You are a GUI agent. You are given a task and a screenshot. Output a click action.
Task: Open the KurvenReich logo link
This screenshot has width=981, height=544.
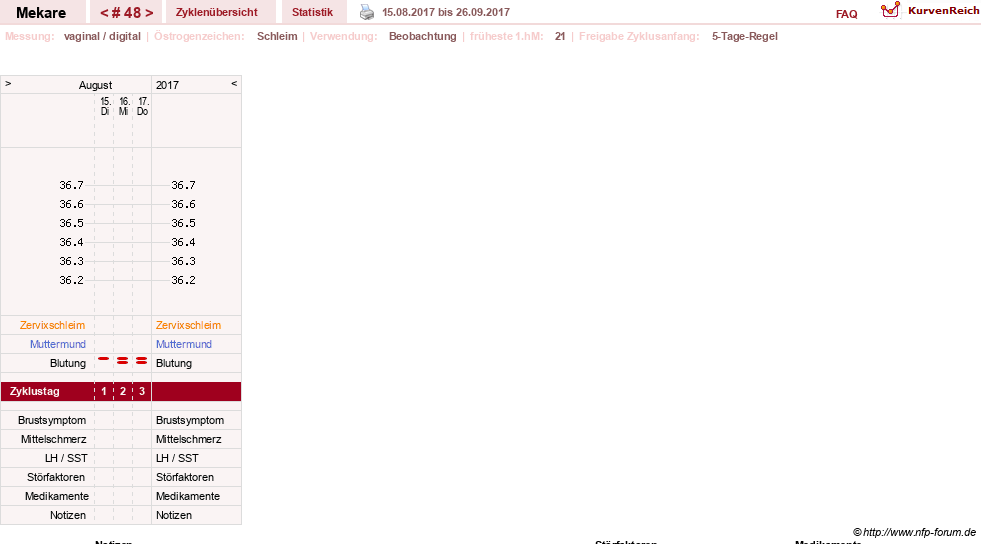[x=929, y=11]
